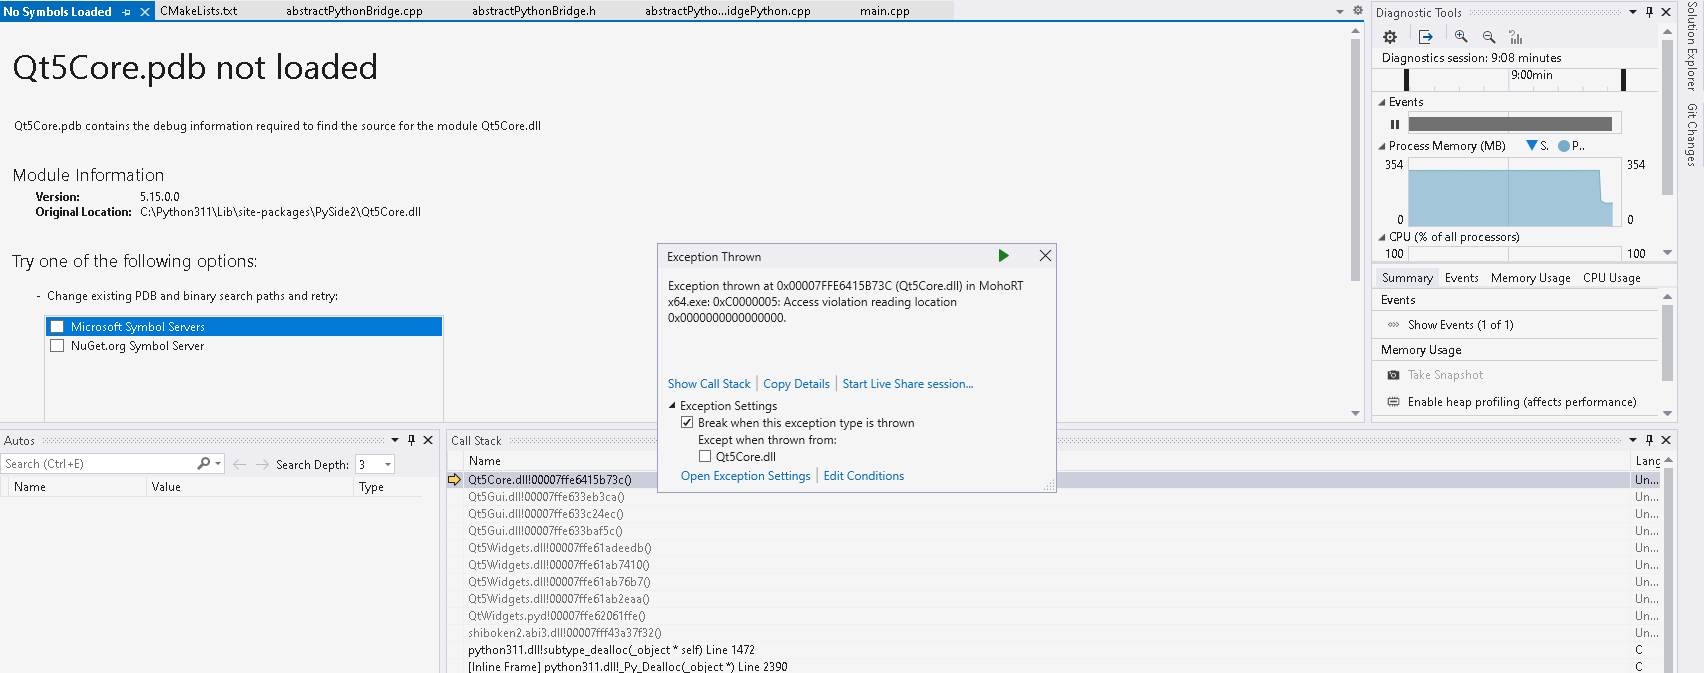Uncheck Break when this exception type is thrown

click(687, 423)
